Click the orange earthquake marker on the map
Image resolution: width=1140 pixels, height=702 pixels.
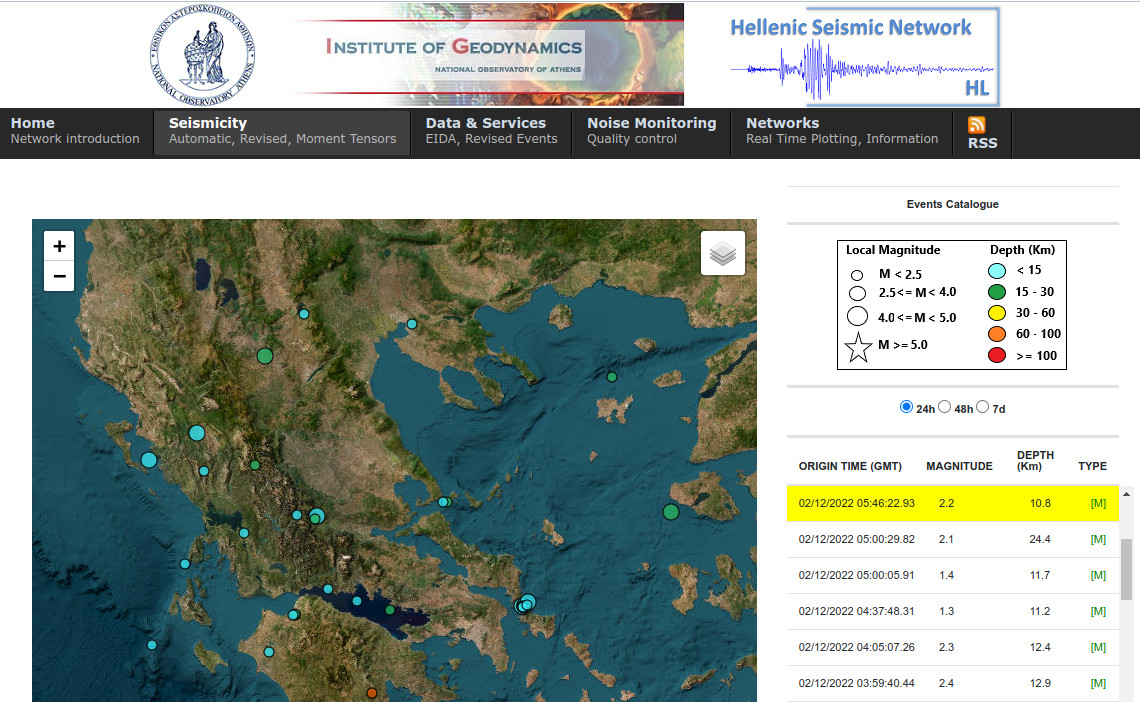coord(372,693)
